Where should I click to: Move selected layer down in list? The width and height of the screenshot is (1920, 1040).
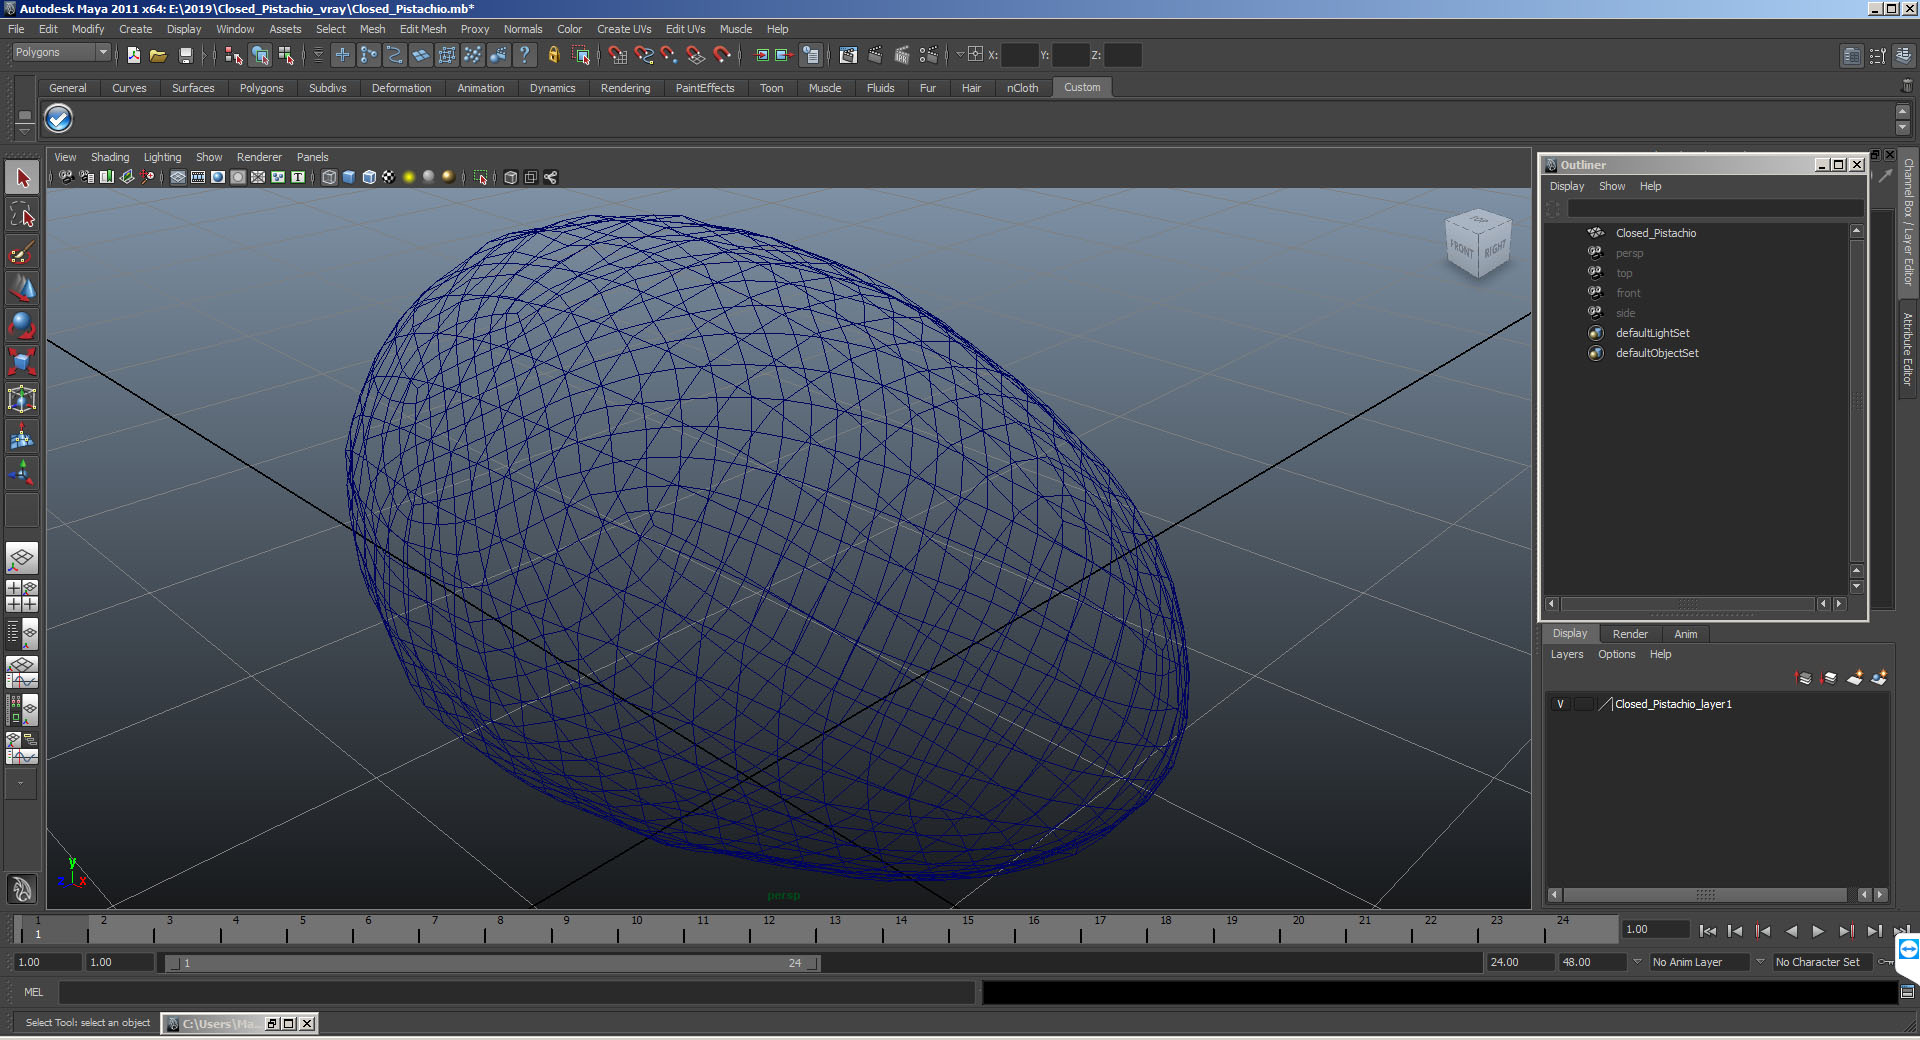click(x=1829, y=678)
